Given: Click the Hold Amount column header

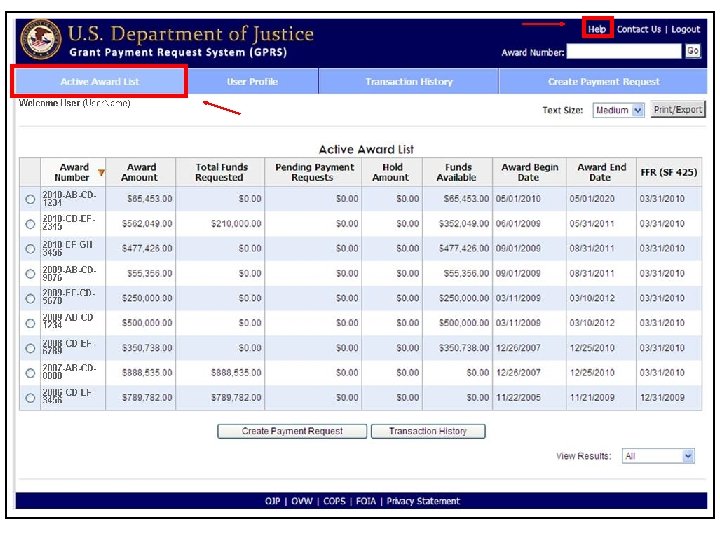Looking at the screenshot, I should click(x=392, y=172).
